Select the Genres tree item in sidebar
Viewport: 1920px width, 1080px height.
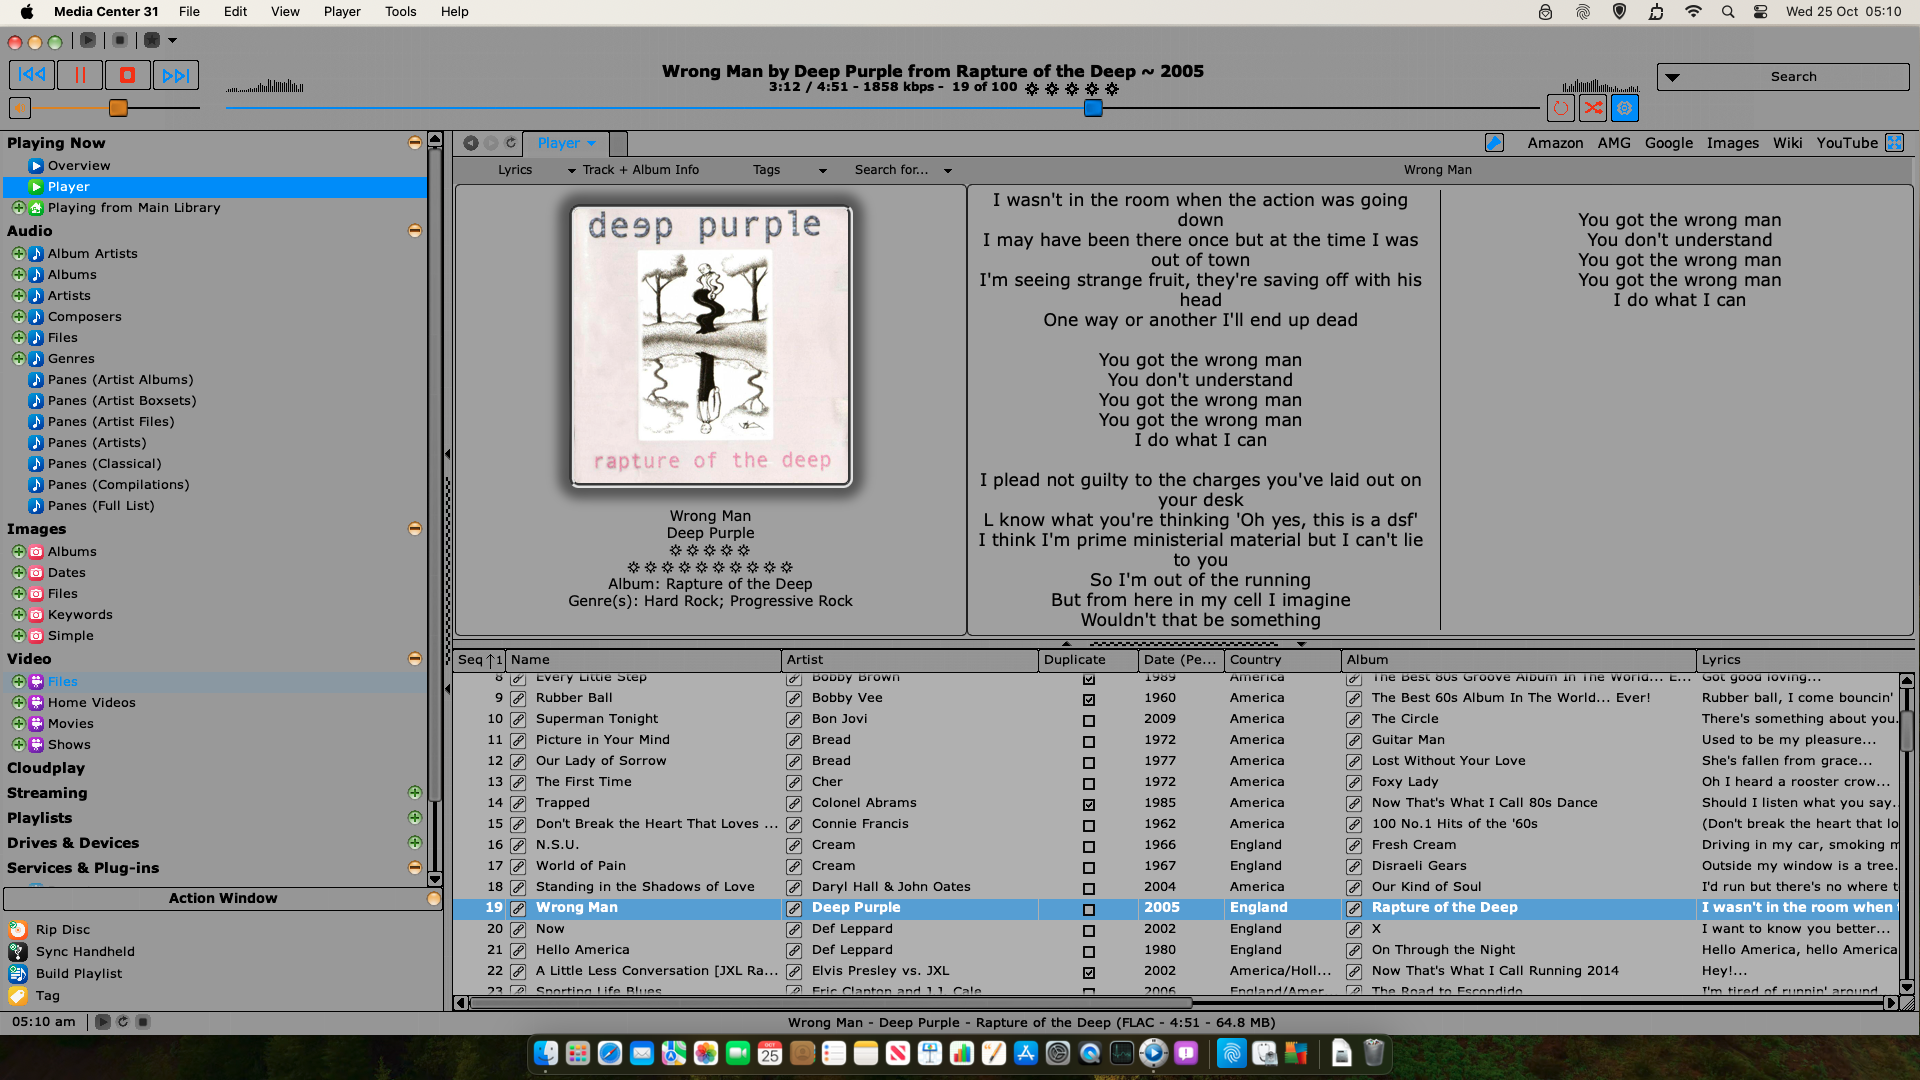coord(70,359)
